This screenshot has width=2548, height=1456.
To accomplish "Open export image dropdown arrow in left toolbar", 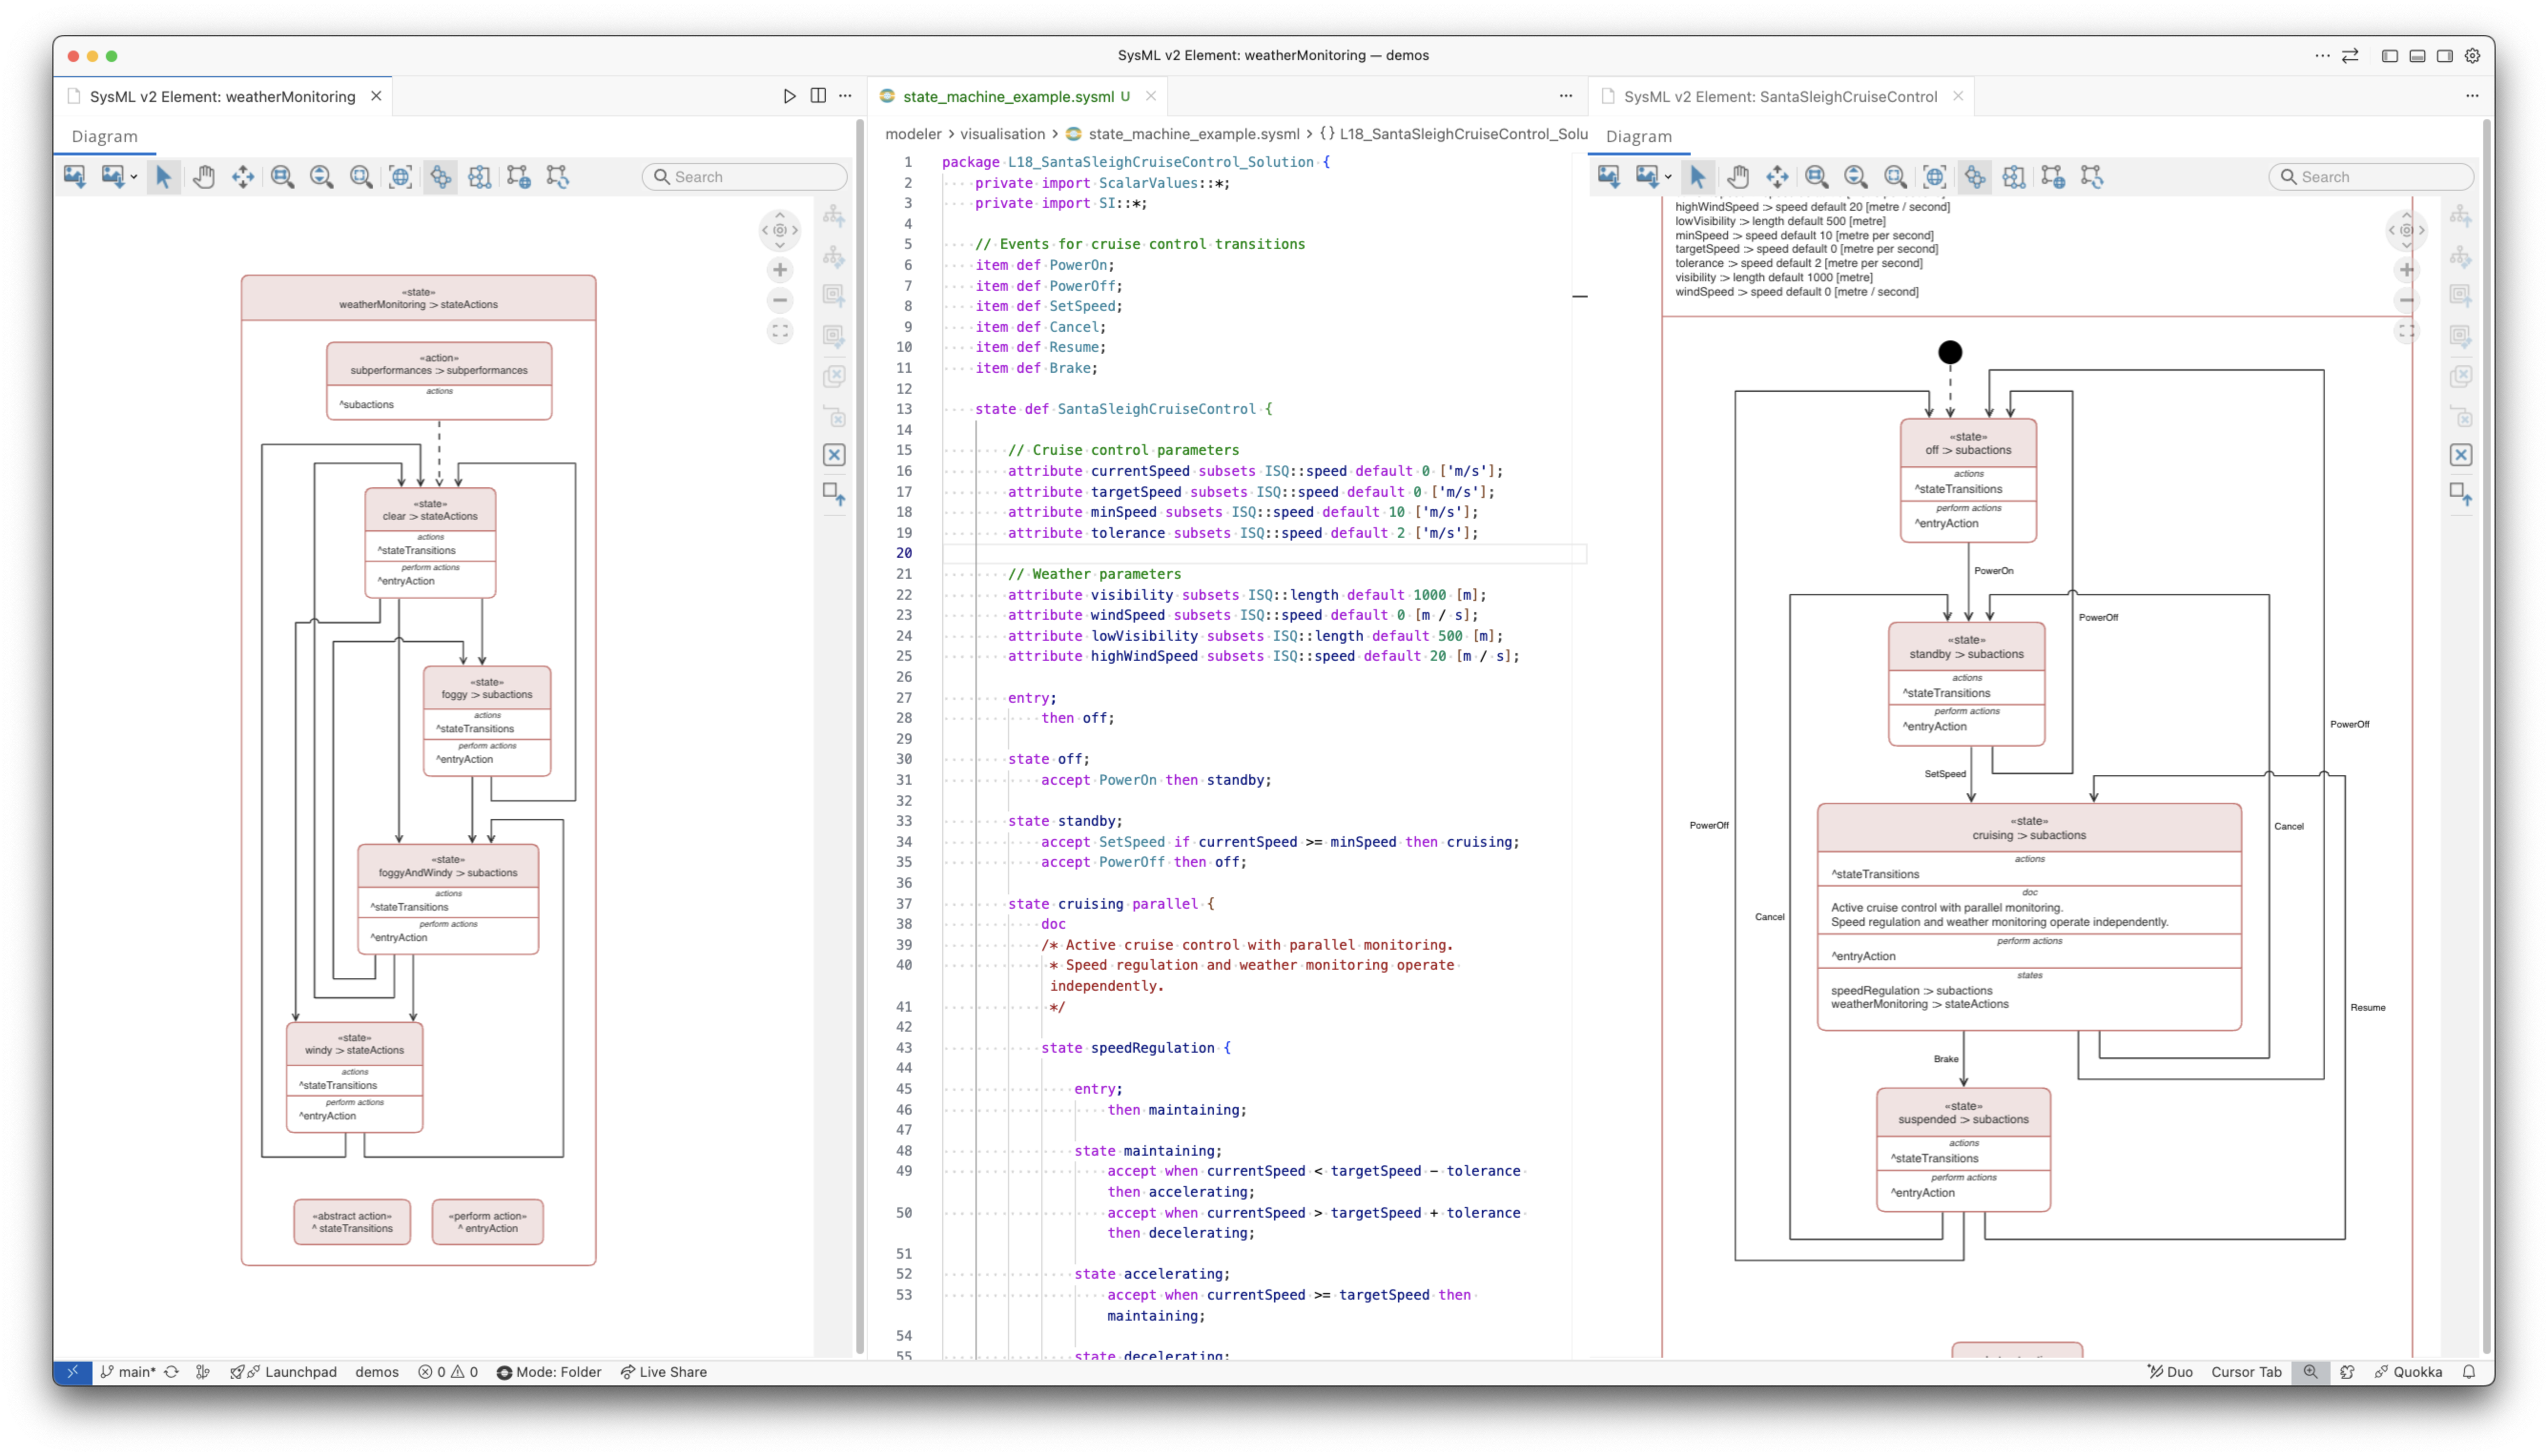I will 134,178.
